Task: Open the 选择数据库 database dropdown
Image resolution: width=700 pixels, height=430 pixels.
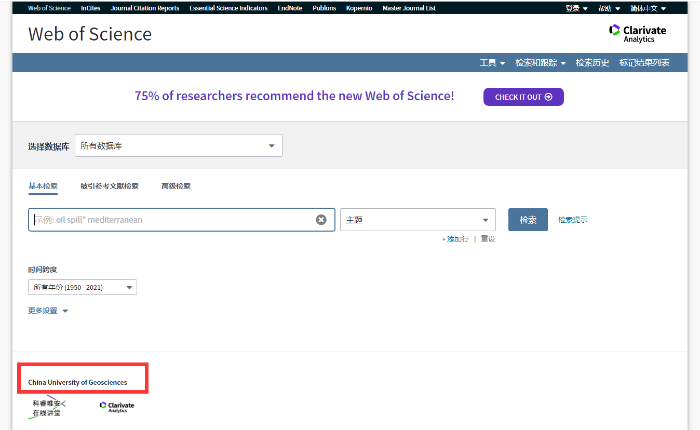Action: tap(179, 146)
